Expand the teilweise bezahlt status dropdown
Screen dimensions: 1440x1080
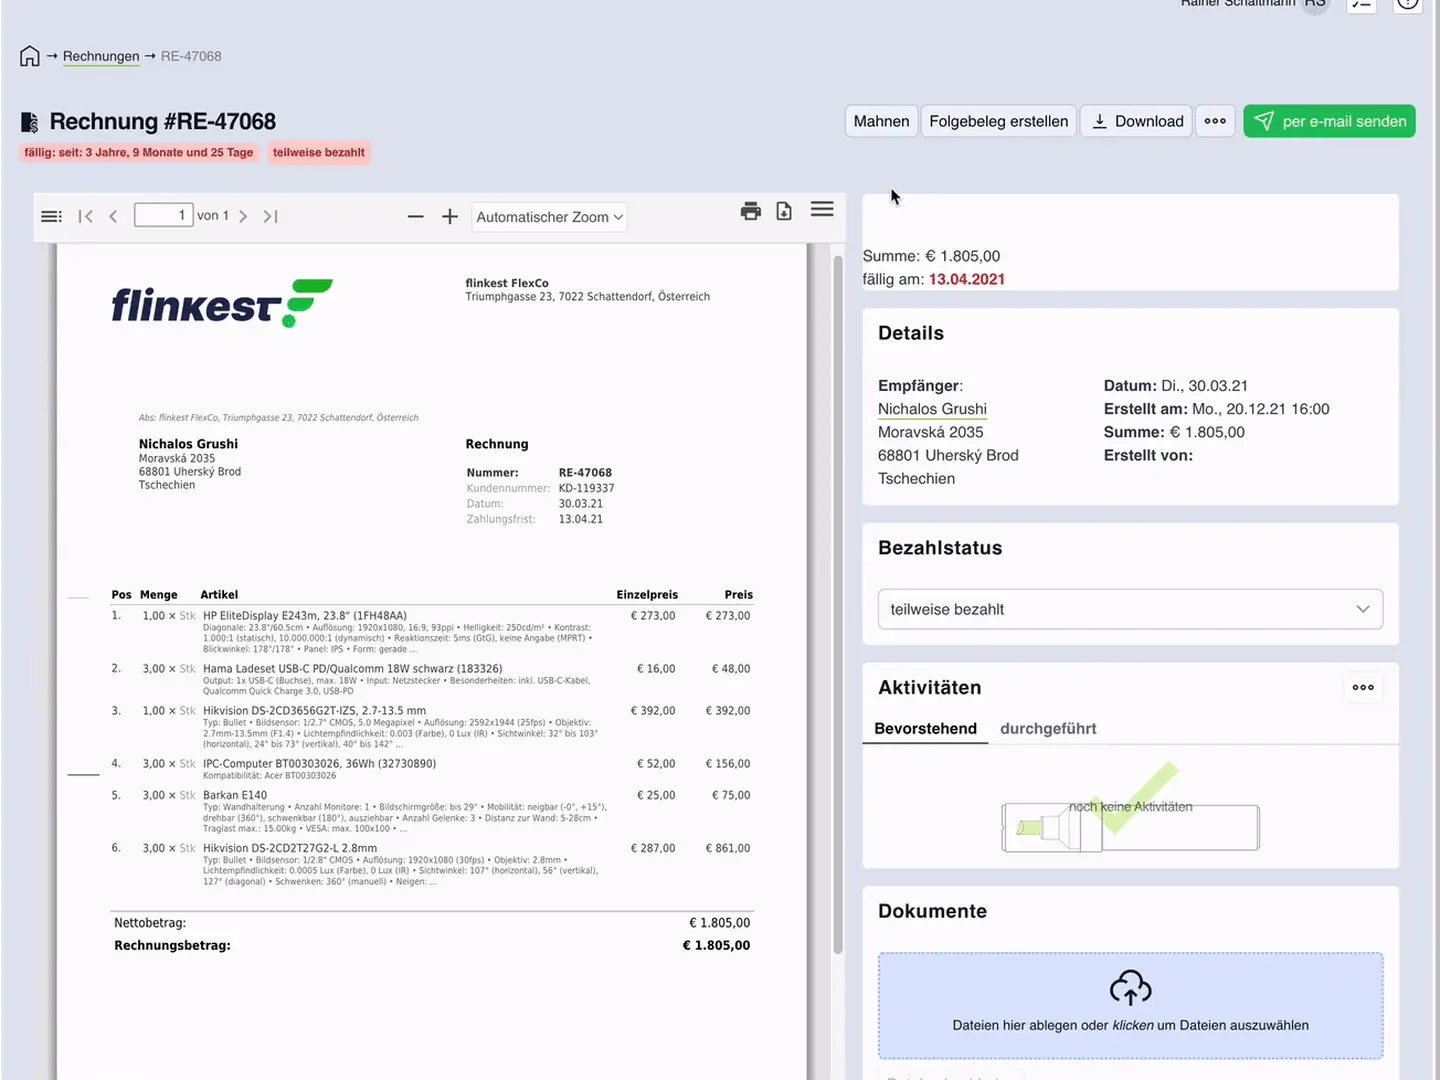1130,609
